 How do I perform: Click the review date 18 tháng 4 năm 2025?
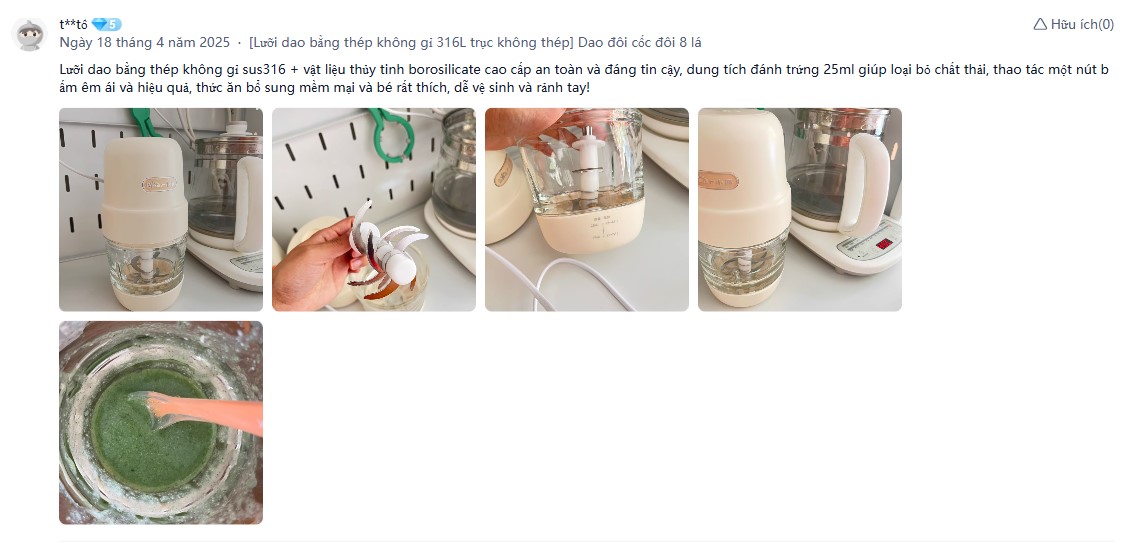(x=144, y=43)
